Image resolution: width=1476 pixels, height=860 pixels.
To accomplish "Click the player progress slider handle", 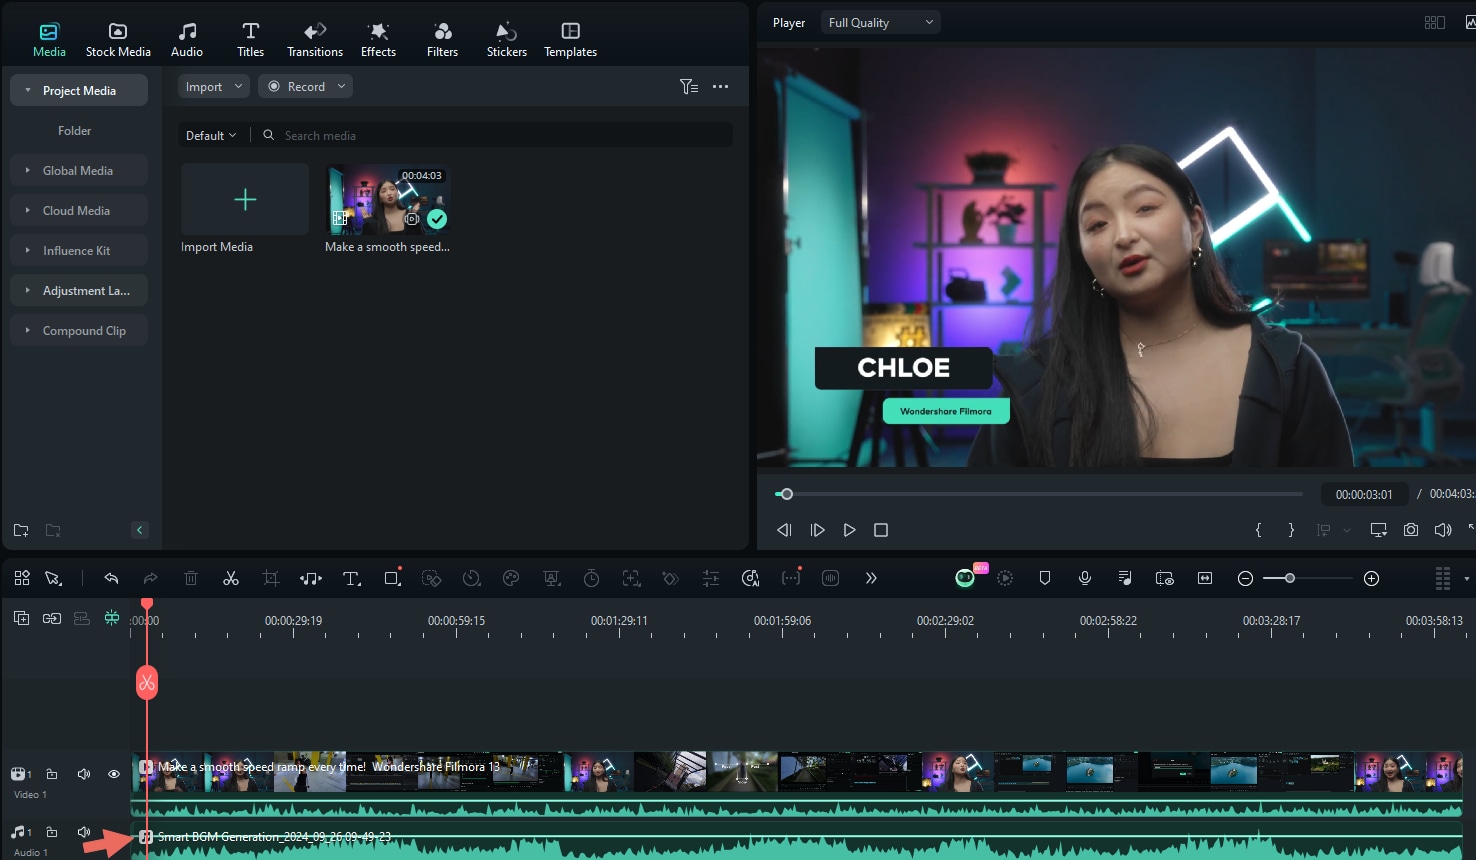I will click(x=787, y=494).
